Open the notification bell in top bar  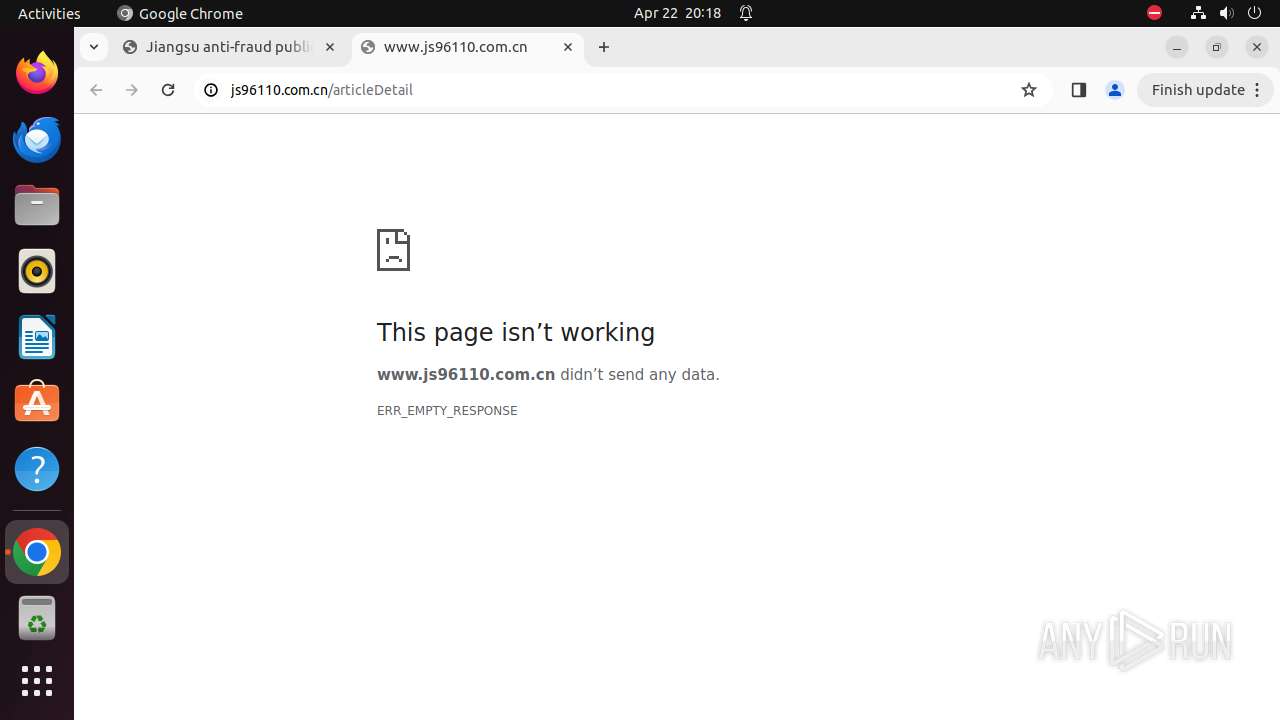(x=746, y=13)
